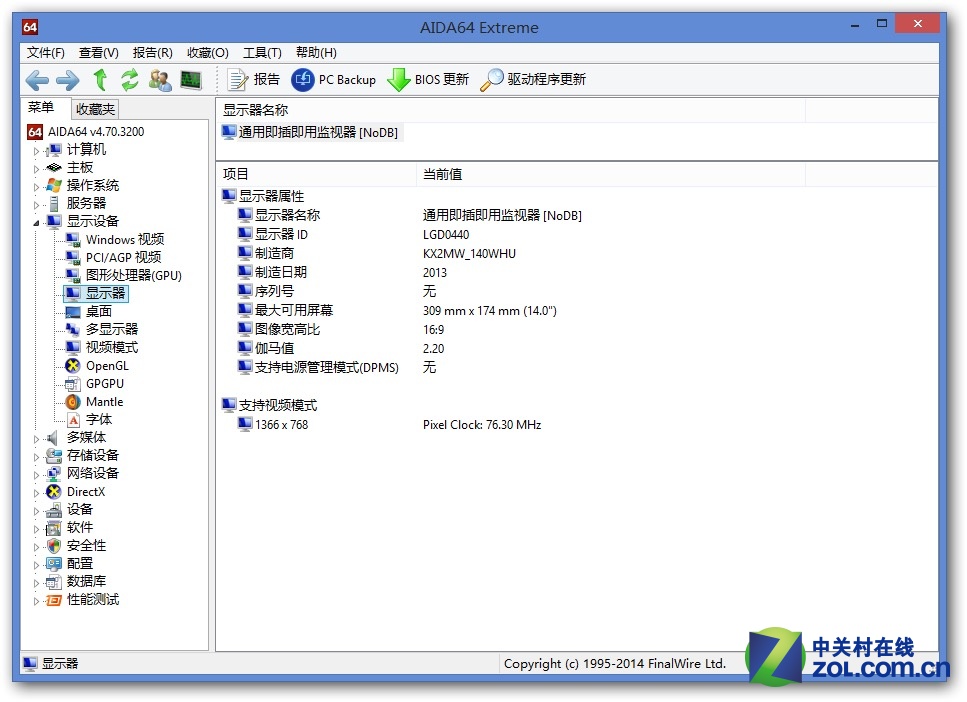Image resolution: width=967 pixels, height=702 pixels.
Task: Expand the 主板 tree node
Action: [x=36, y=168]
